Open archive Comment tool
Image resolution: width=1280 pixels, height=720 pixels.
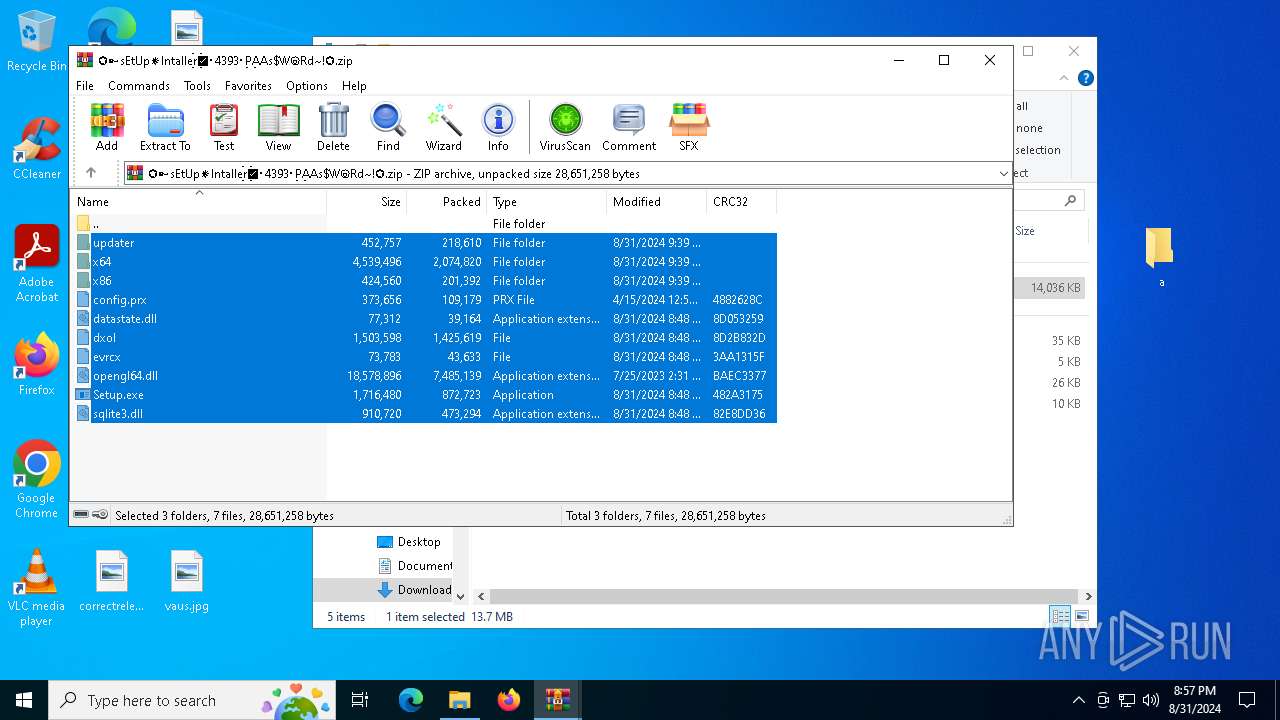coord(628,127)
